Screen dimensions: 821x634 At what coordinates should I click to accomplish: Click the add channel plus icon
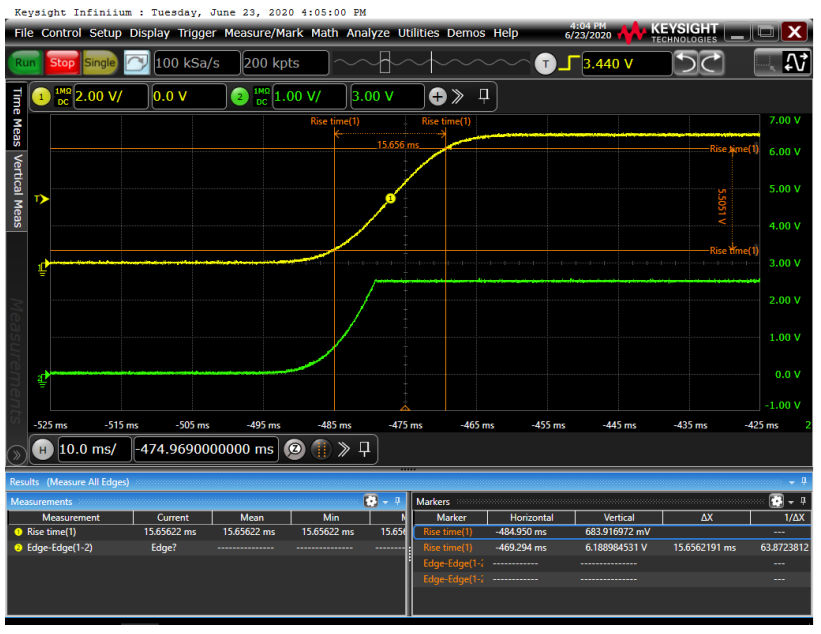[437, 97]
